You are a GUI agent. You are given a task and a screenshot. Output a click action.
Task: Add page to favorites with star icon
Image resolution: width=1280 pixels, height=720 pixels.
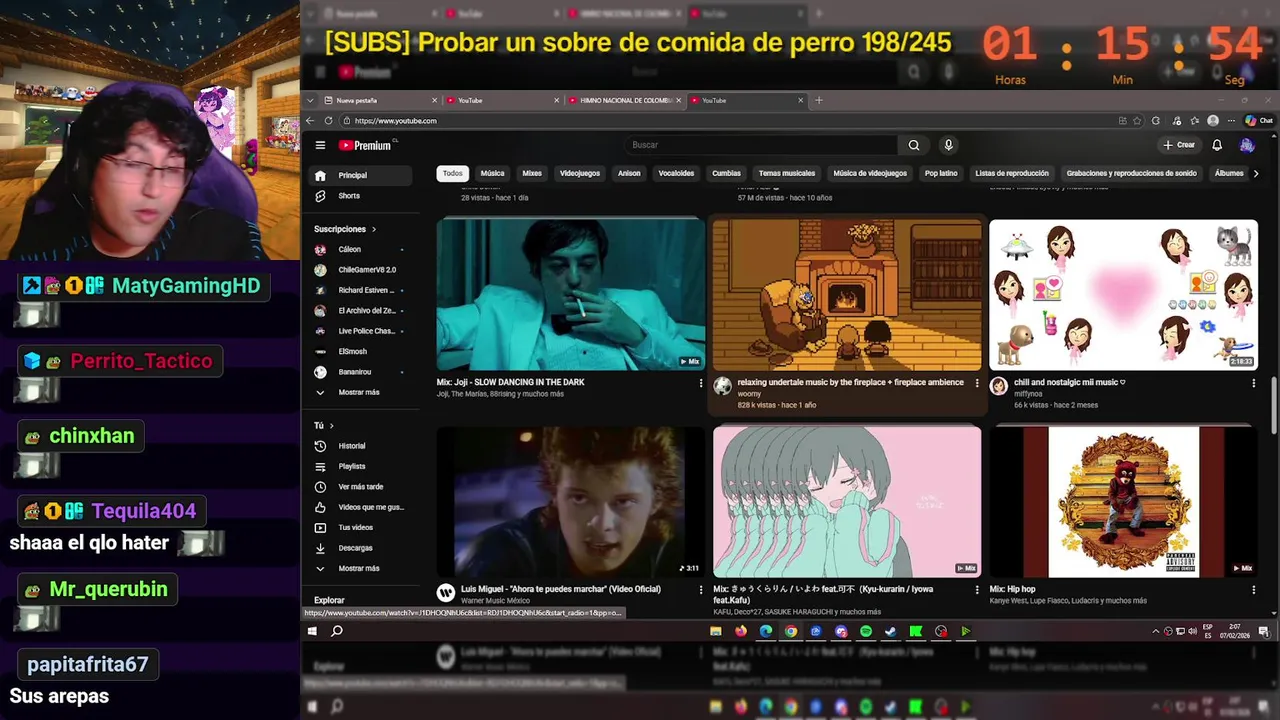[x=1137, y=121]
